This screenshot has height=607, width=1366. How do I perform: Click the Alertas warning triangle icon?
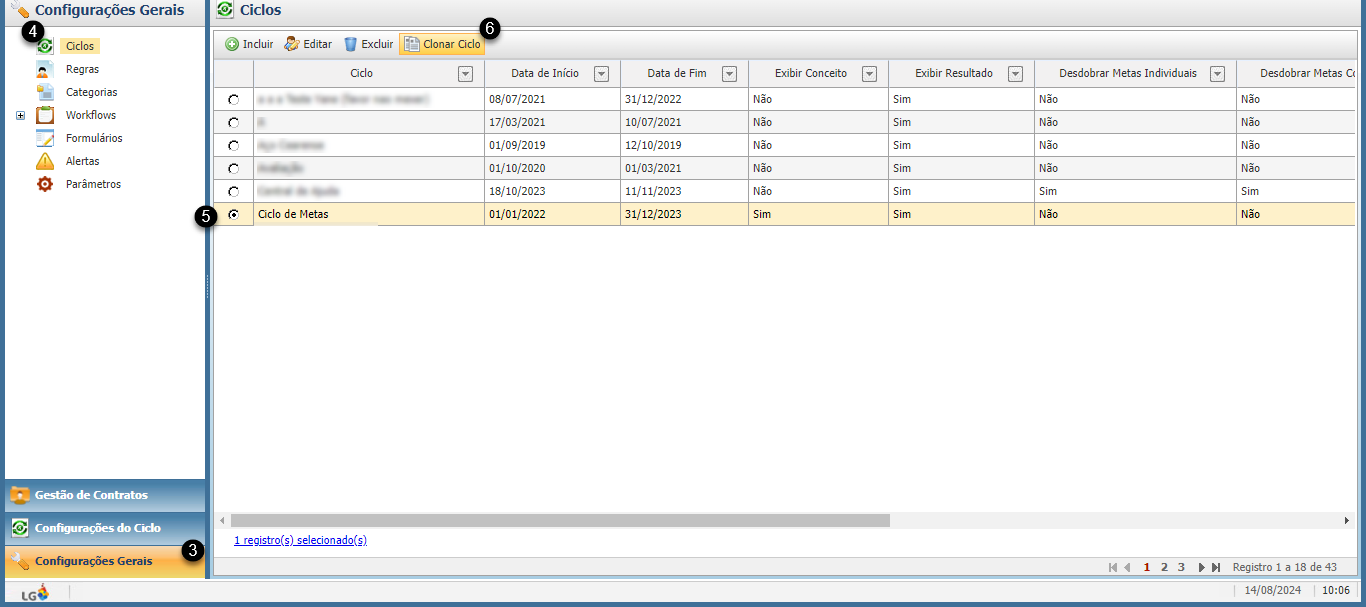tap(45, 161)
